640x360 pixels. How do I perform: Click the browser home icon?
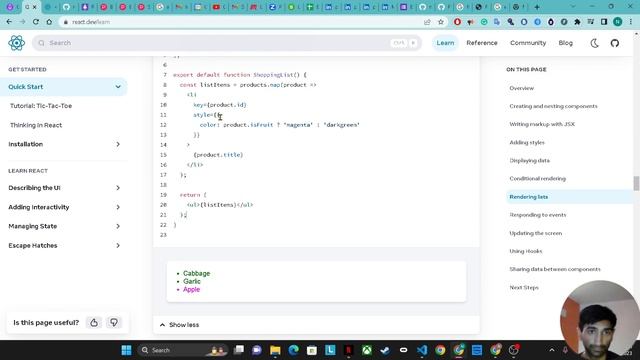coord(49,22)
